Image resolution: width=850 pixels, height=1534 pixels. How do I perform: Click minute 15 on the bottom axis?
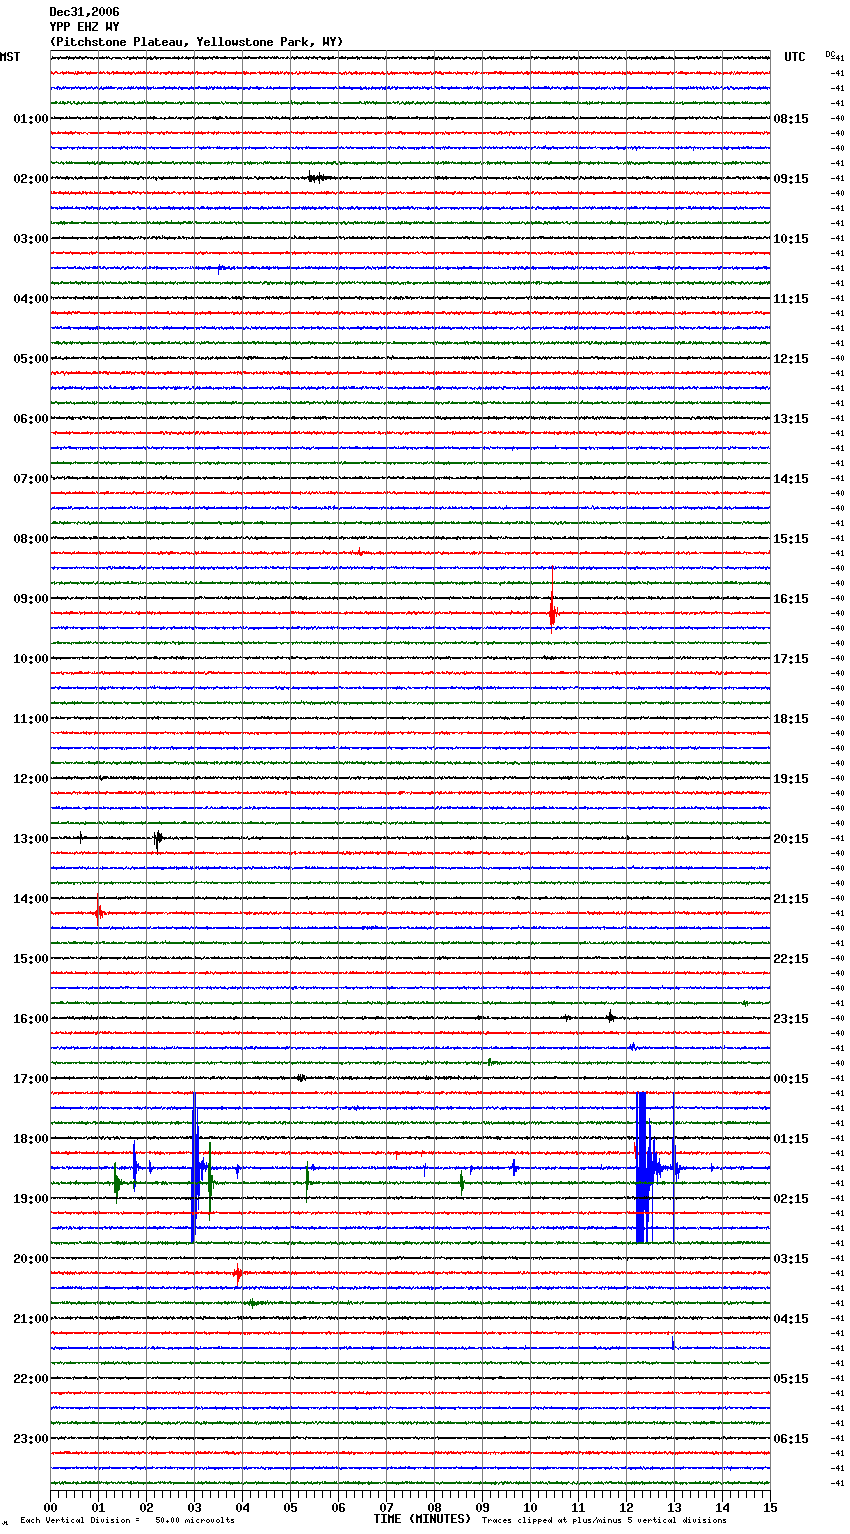click(x=770, y=1507)
